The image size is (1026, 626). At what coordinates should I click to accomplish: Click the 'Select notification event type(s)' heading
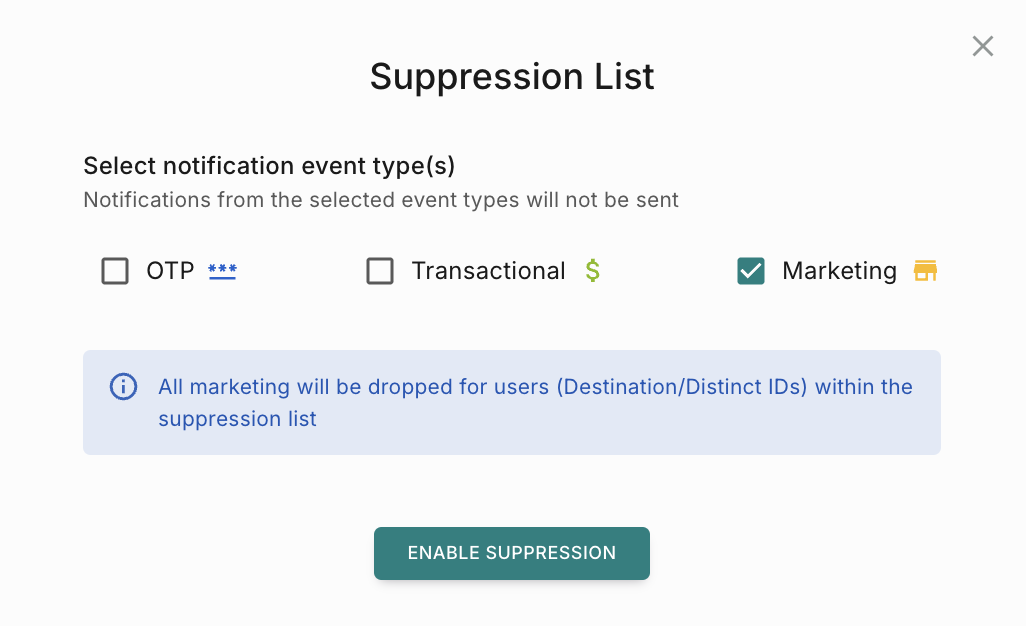tap(269, 166)
